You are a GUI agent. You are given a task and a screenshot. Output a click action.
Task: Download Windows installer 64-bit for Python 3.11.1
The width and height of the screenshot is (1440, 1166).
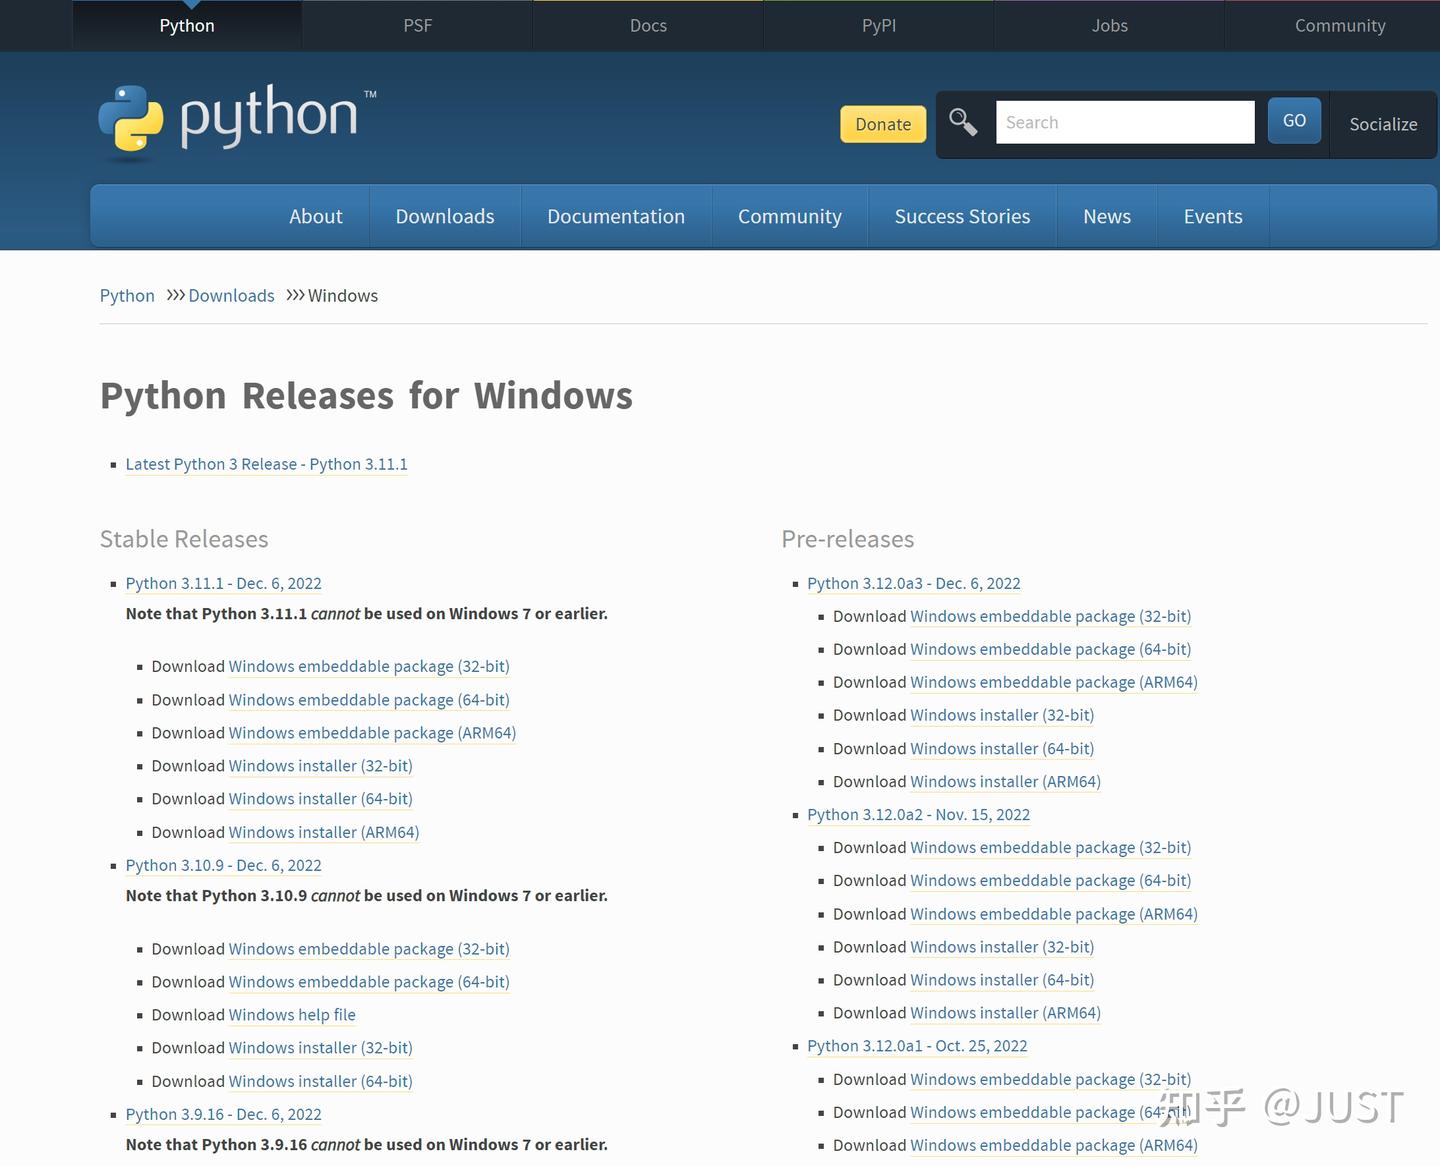tap(320, 798)
